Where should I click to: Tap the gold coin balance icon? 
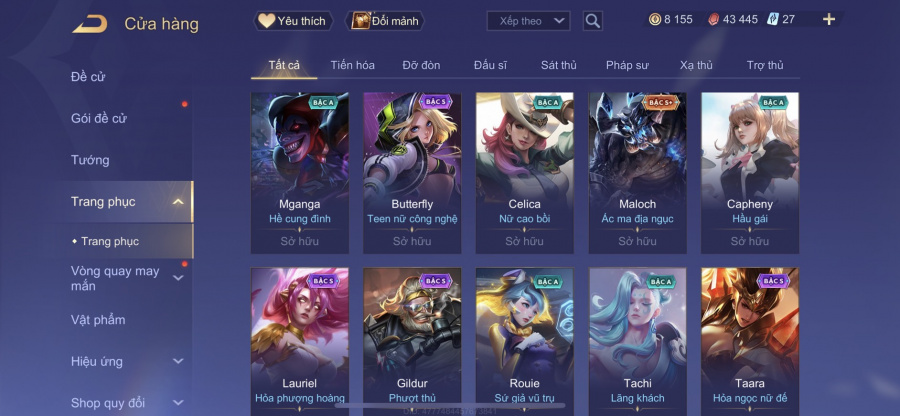pos(655,20)
